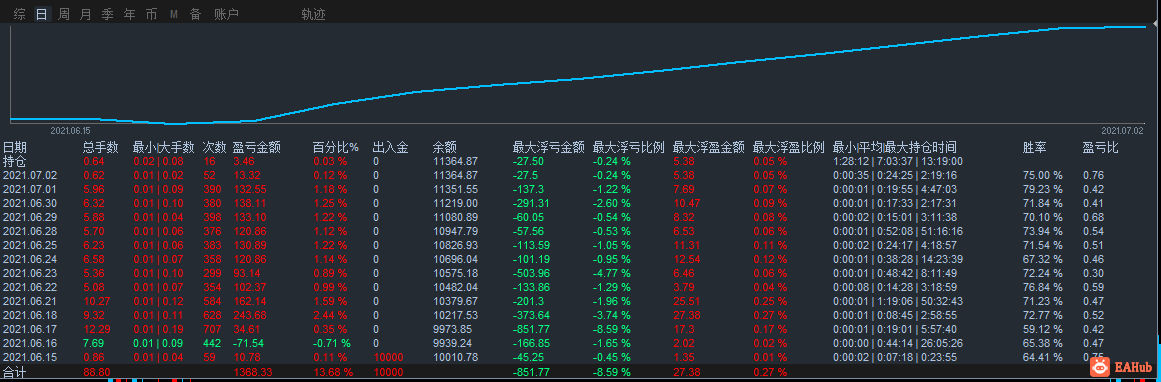Viewport: 1161px width, 382px height.
Task: Click the chart end label 2021.07.02
Action: tap(1122, 130)
